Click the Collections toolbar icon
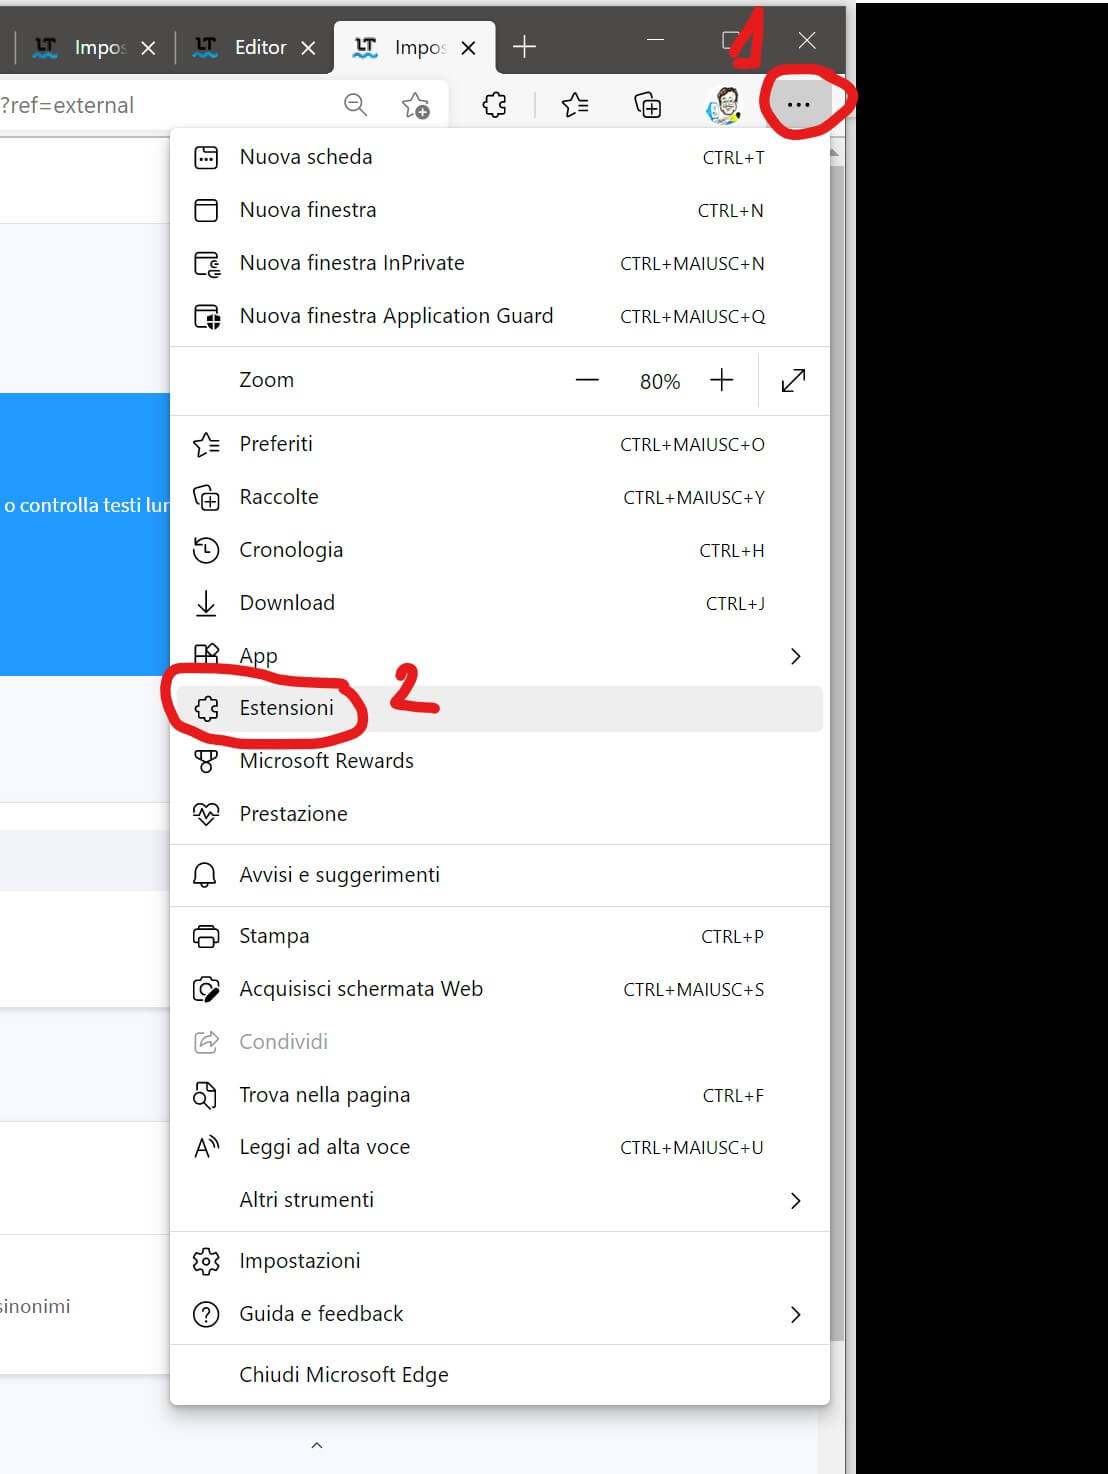The width and height of the screenshot is (1108, 1474). 648,105
